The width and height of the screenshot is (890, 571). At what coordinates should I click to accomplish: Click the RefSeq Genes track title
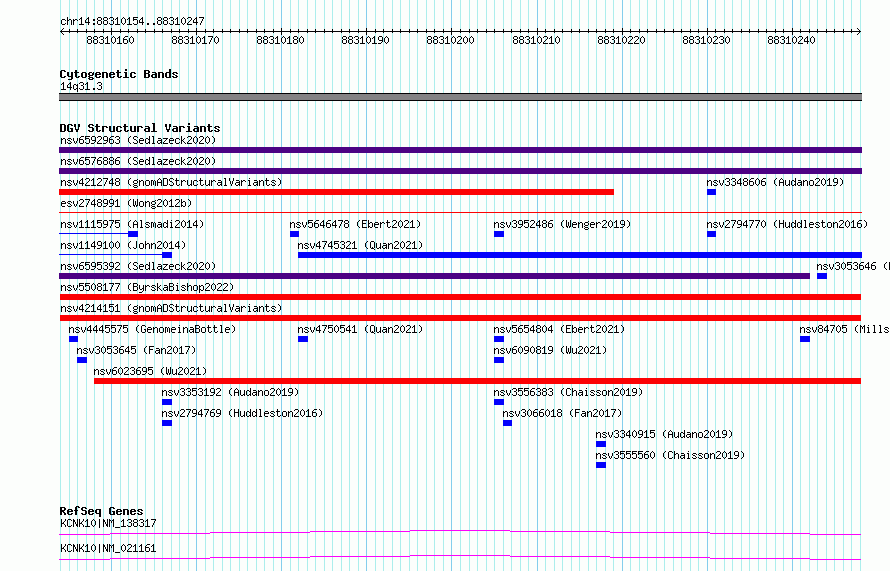point(101,511)
